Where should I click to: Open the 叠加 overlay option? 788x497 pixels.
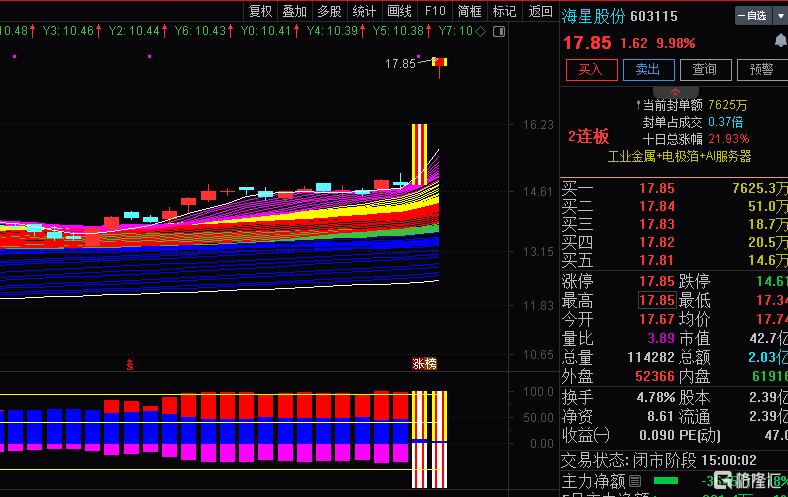tap(294, 11)
